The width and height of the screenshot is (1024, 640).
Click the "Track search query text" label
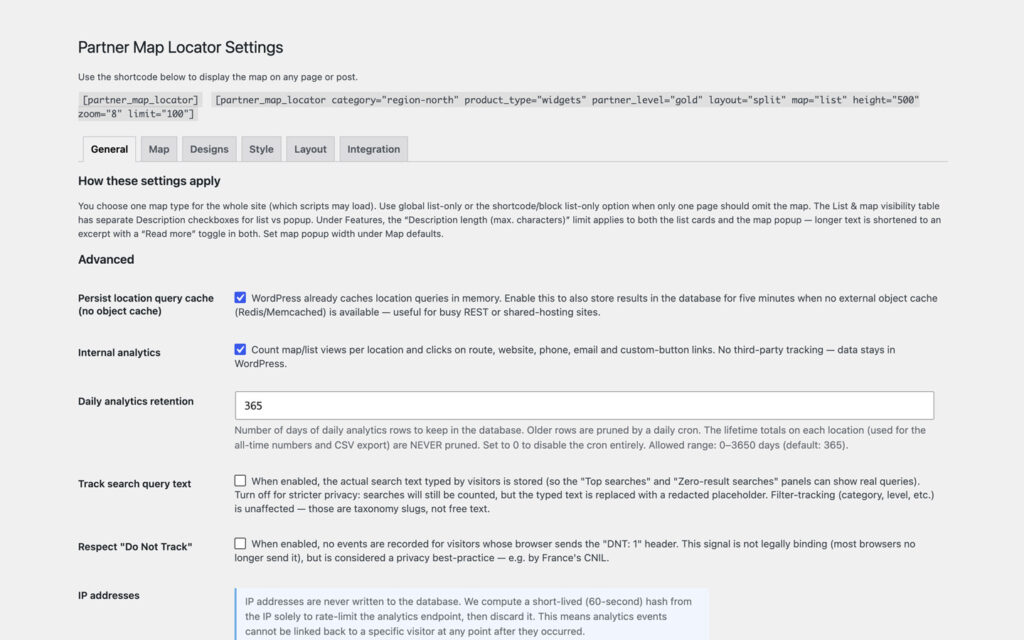point(135,484)
